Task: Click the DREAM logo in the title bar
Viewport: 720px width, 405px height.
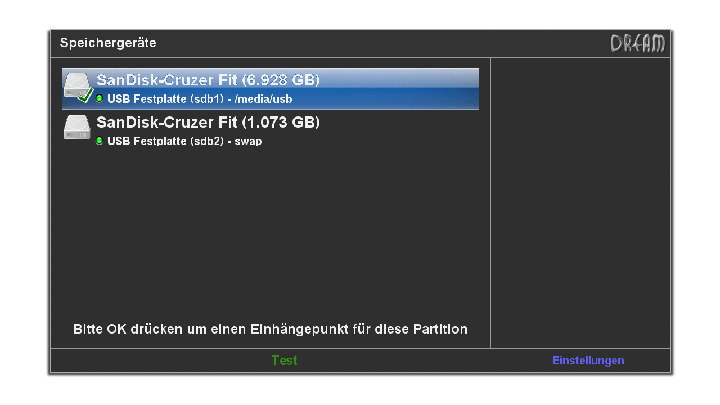Action: 637,43
